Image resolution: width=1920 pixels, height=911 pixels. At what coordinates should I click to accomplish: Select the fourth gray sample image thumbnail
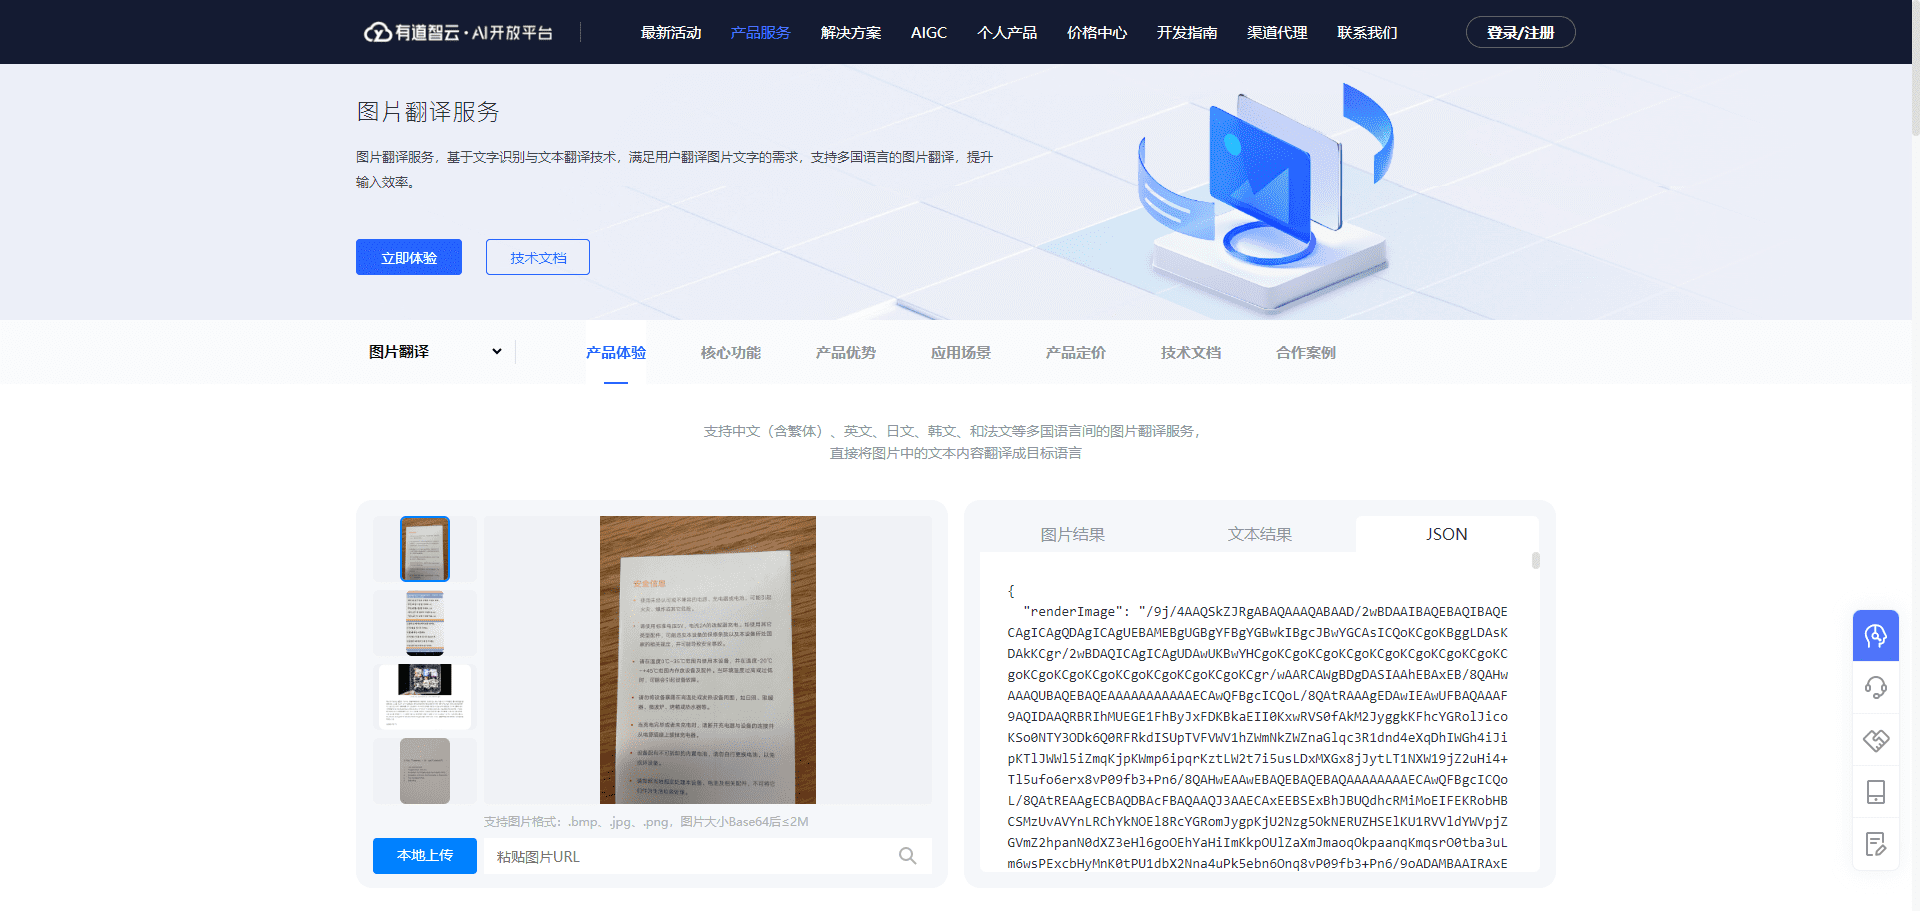[425, 771]
